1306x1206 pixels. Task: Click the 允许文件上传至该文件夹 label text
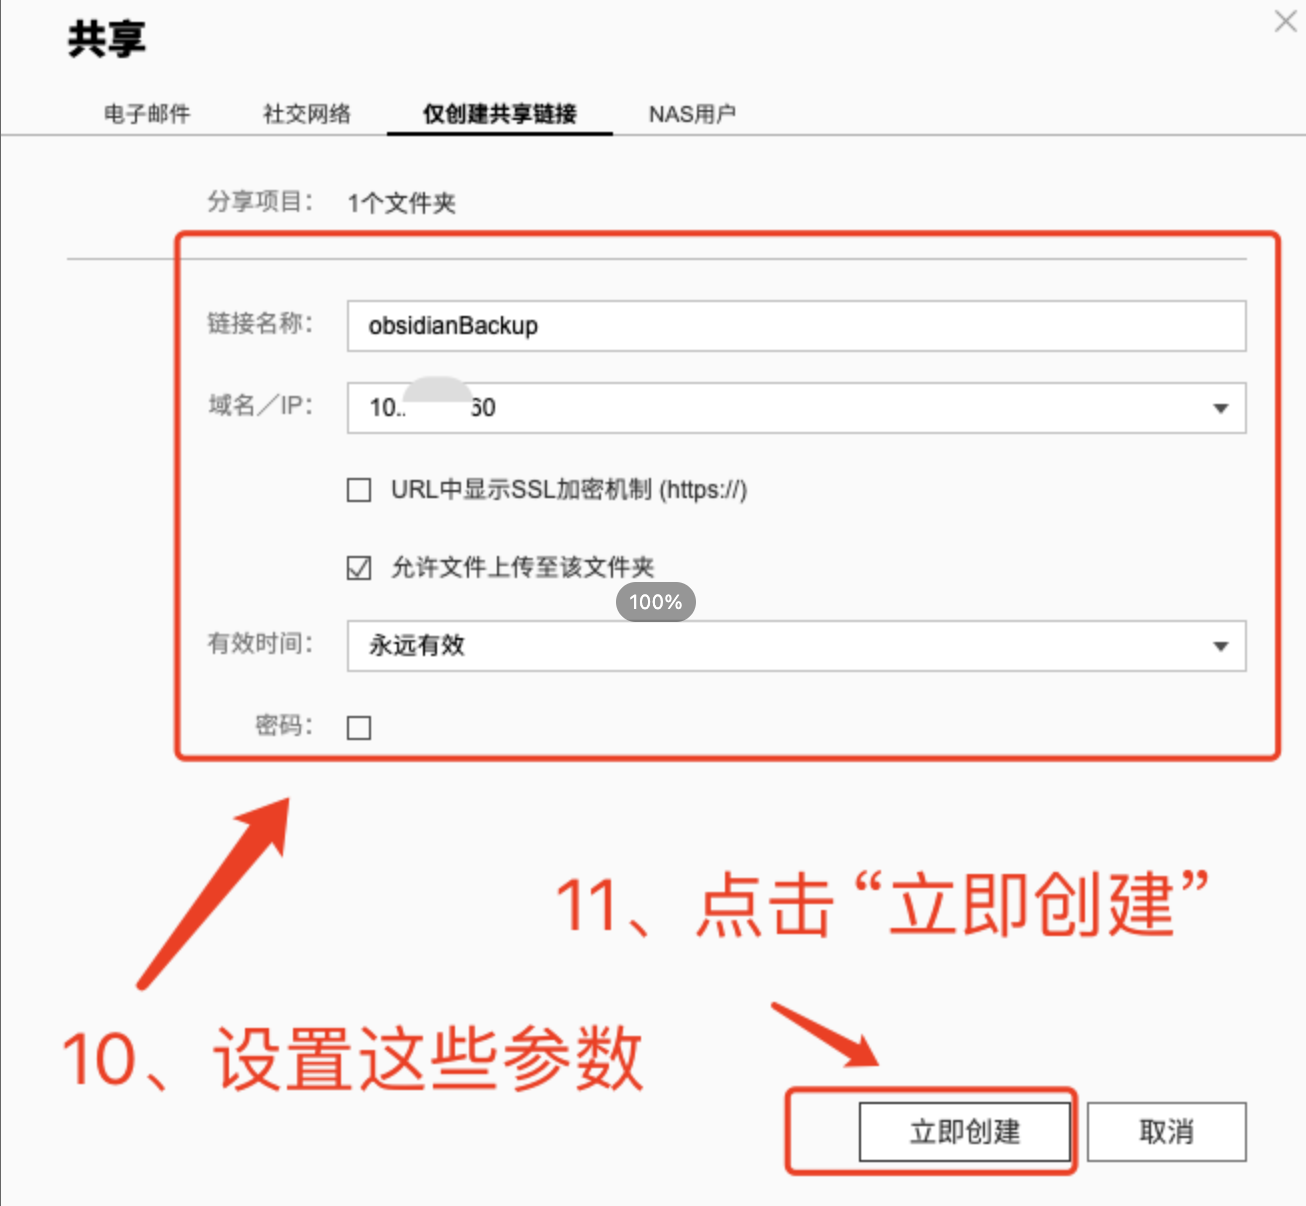[523, 568]
